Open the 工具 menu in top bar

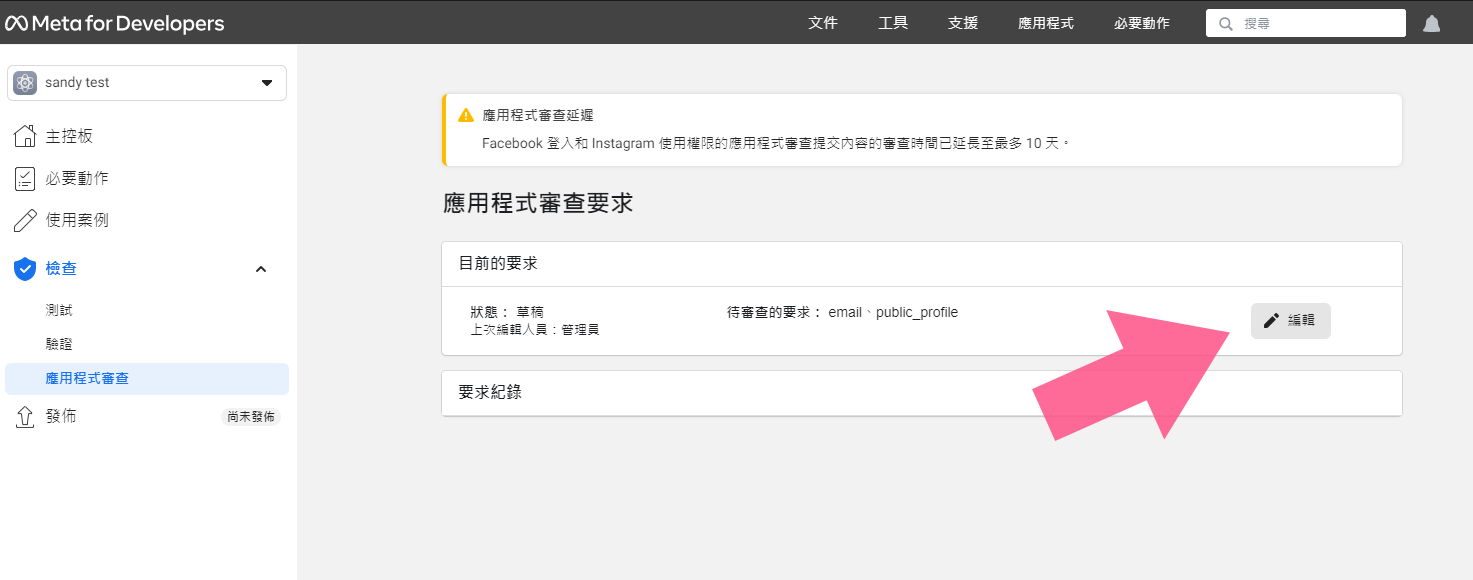click(892, 23)
